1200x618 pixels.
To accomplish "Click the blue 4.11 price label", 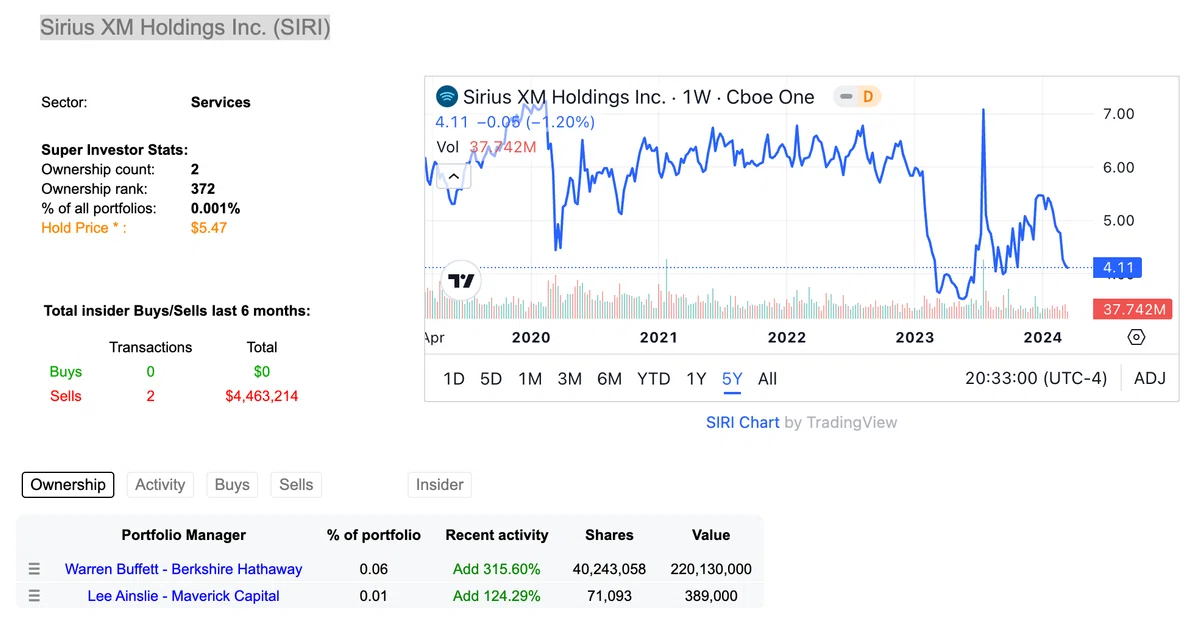I will 1117,267.
